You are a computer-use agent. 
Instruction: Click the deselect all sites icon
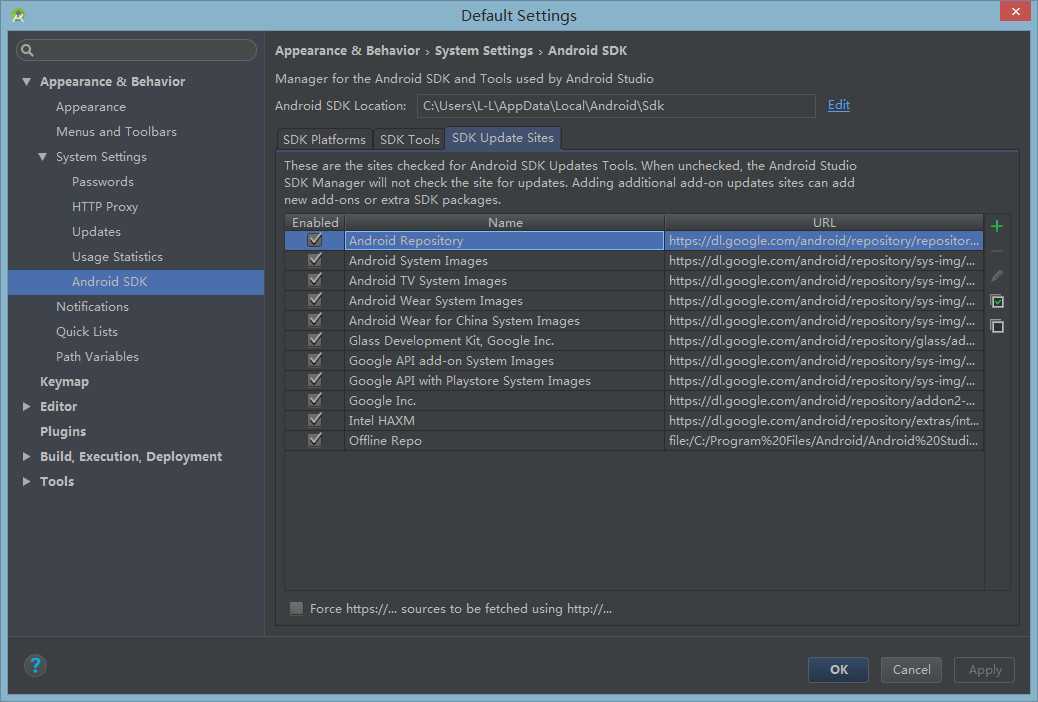coord(996,326)
